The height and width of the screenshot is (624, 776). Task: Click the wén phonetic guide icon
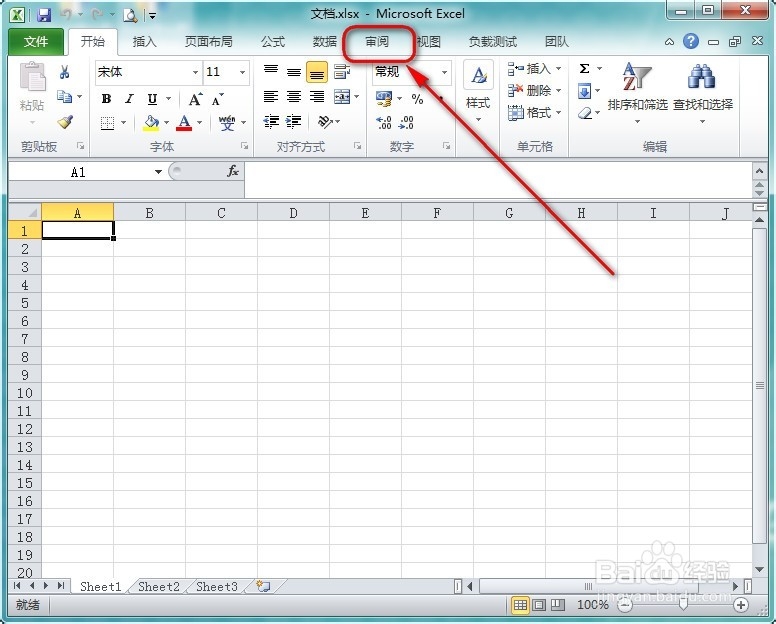pyautogui.click(x=227, y=123)
